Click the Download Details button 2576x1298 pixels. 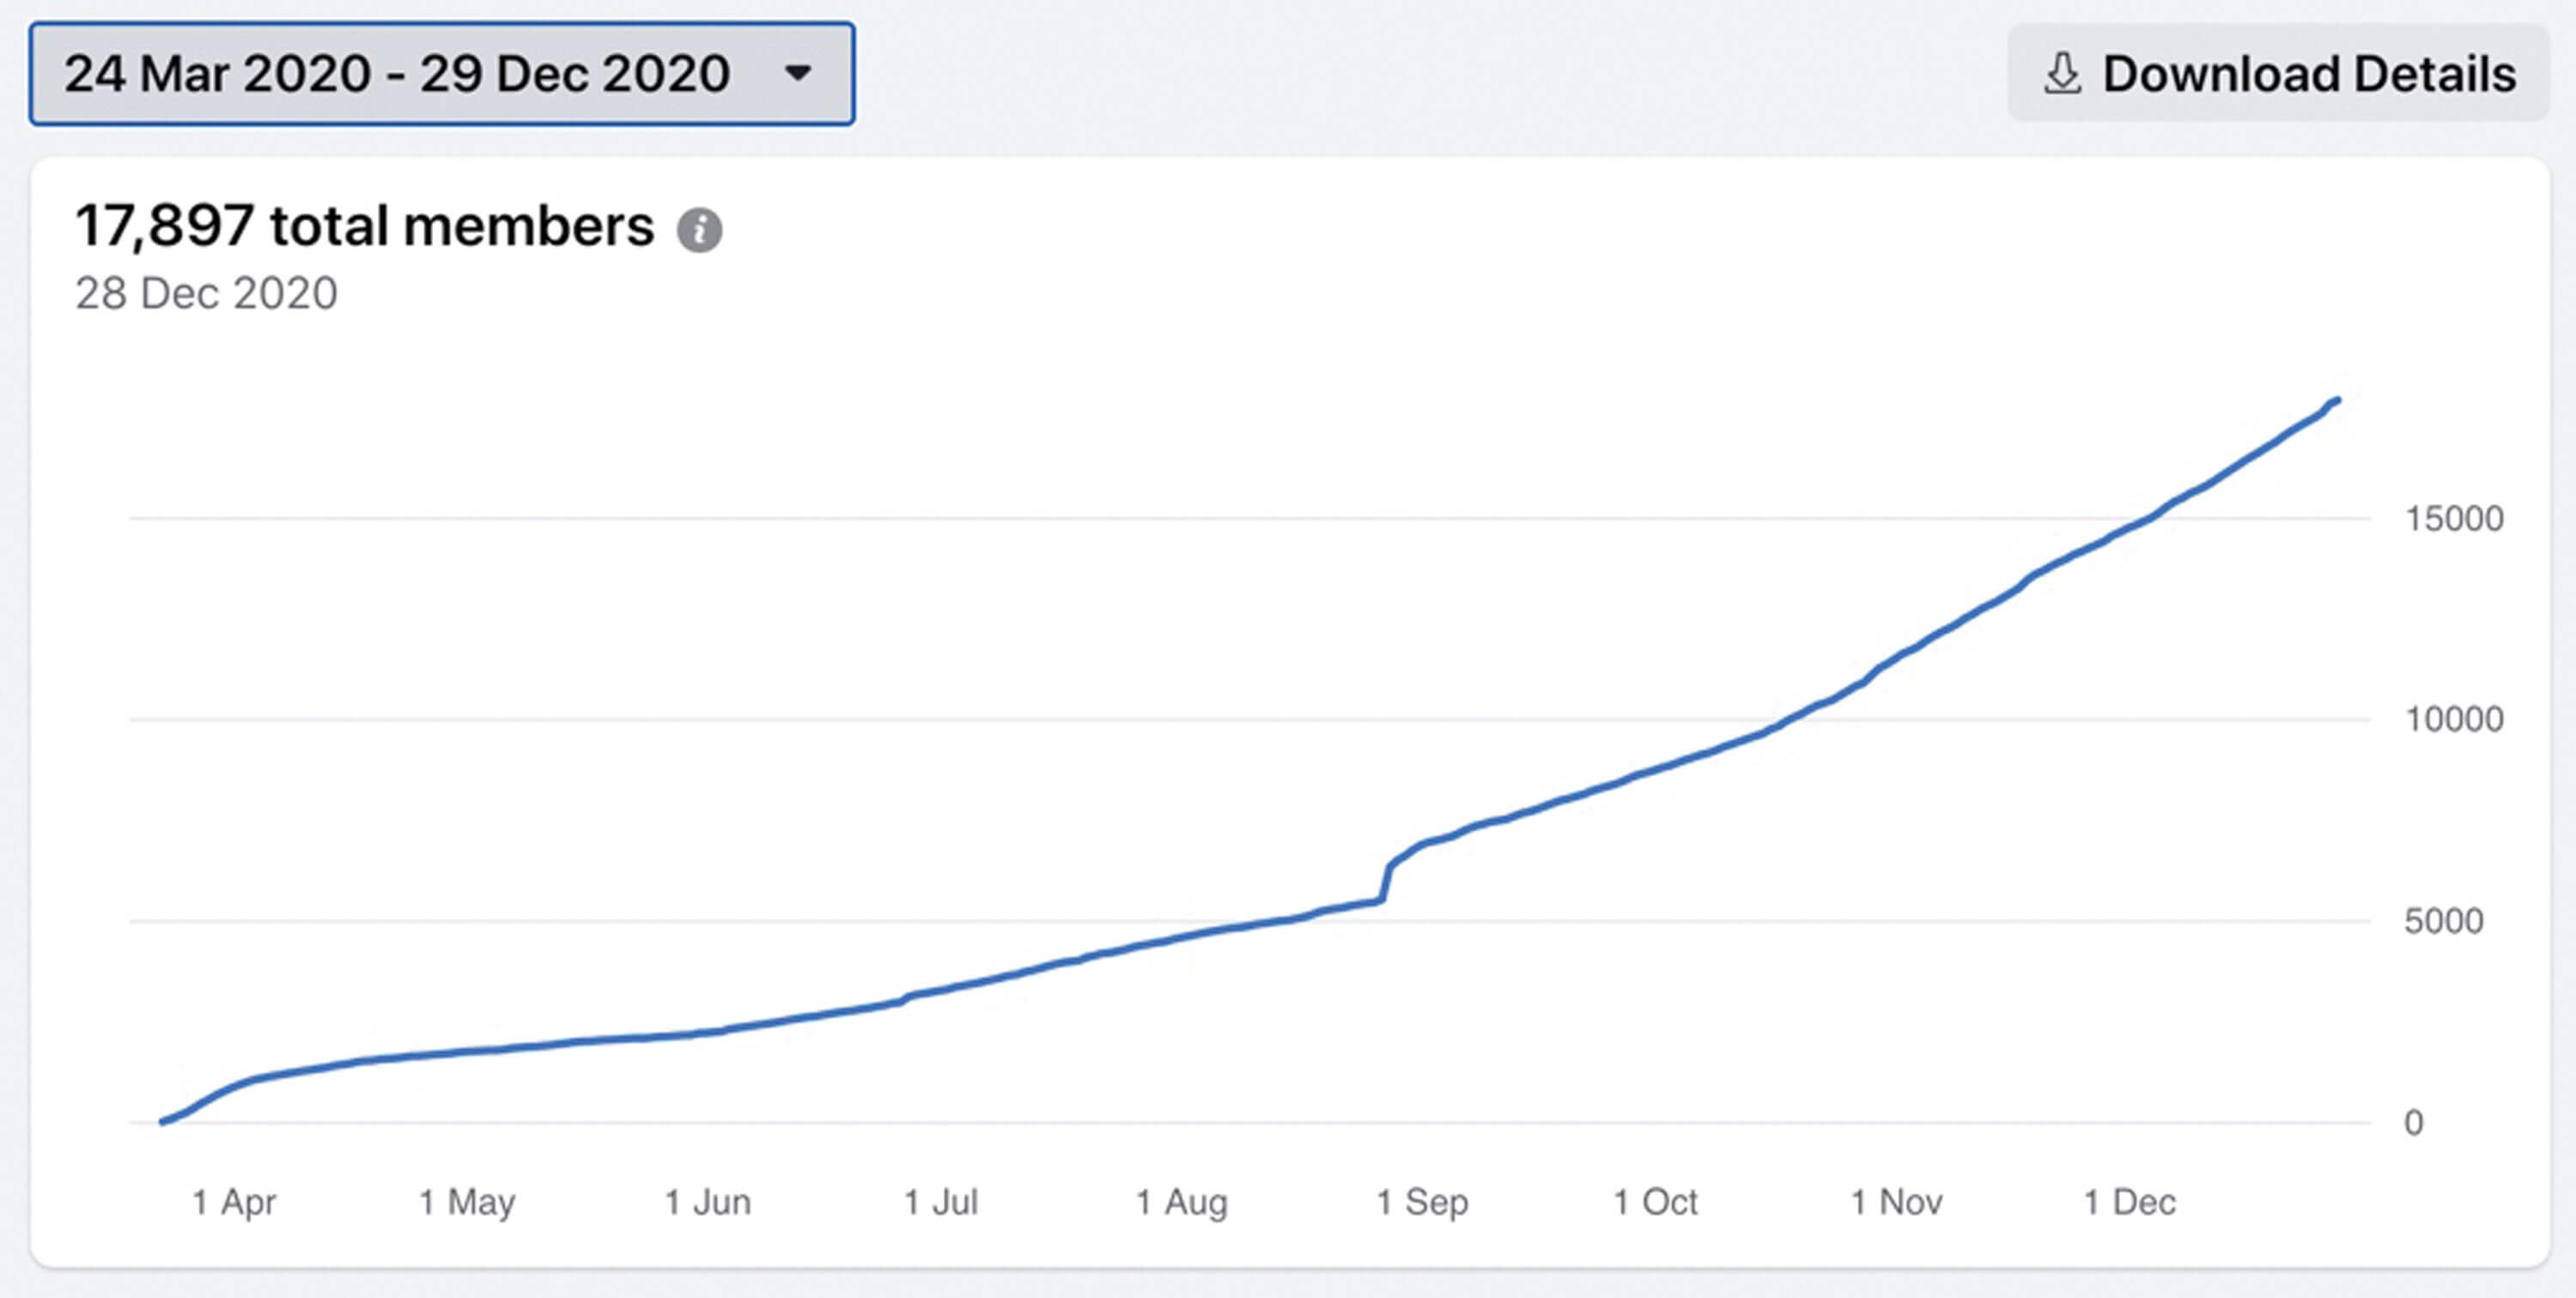(2278, 74)
